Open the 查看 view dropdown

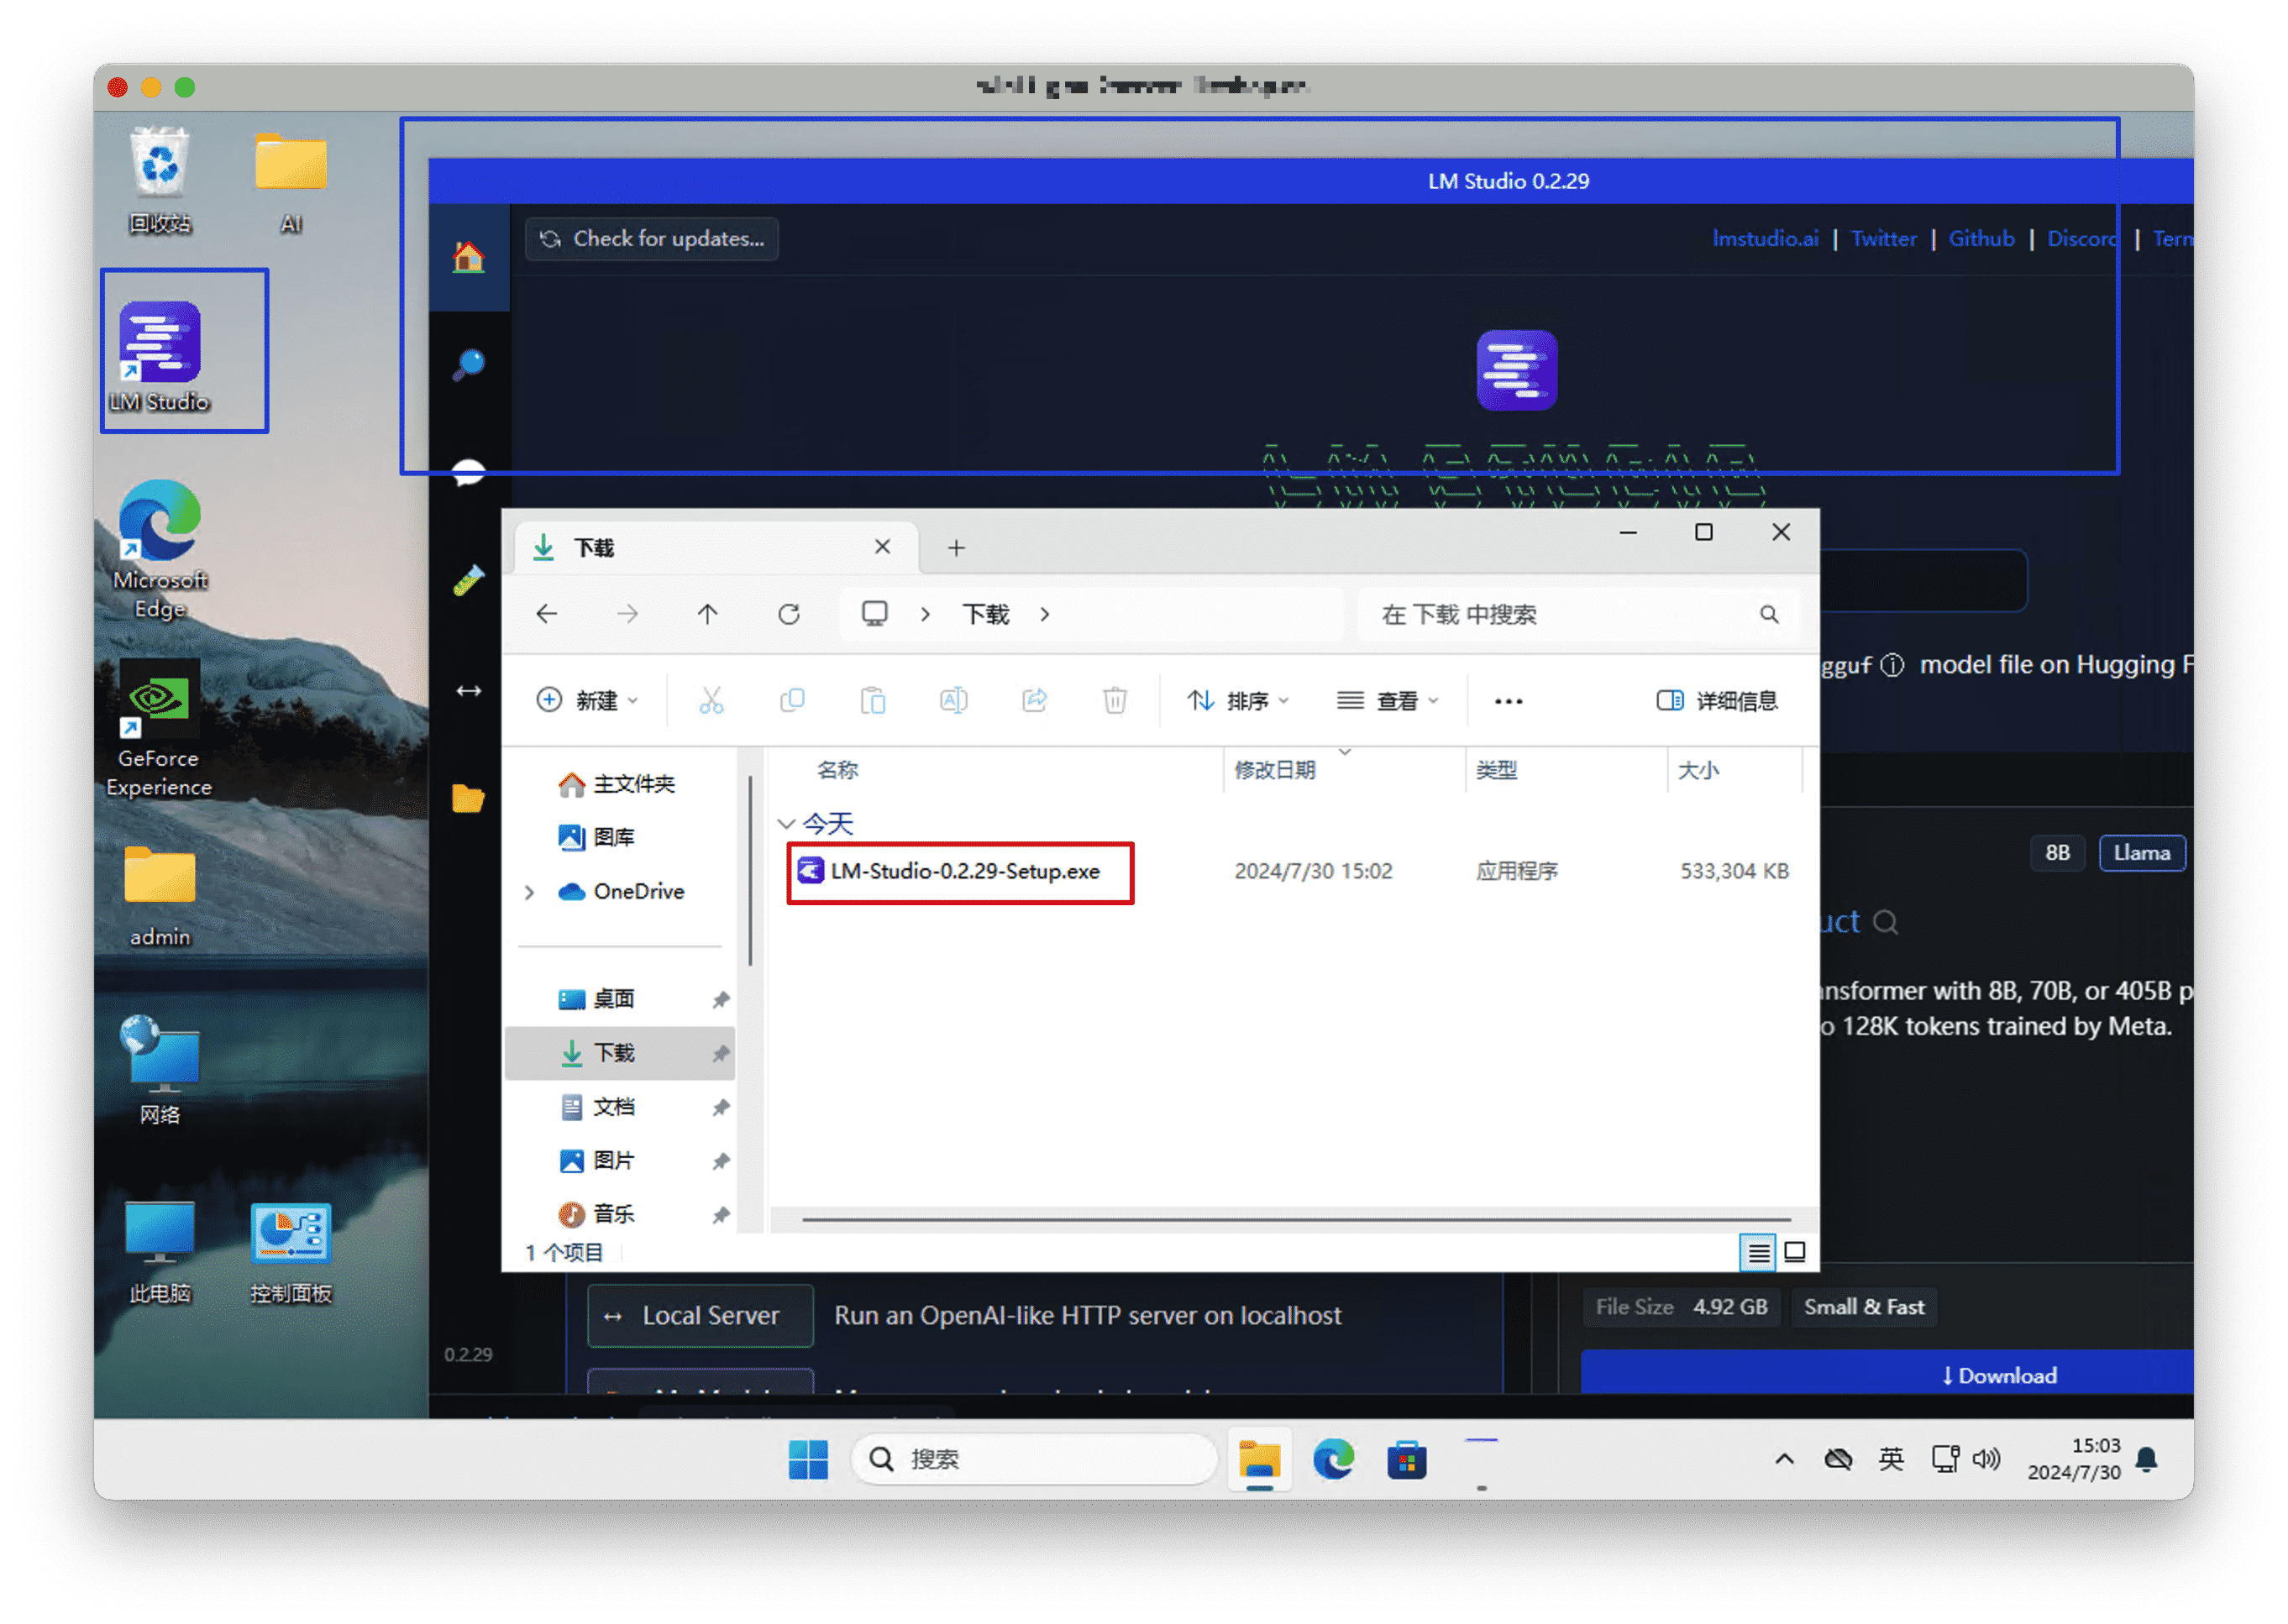pos(1388,700)
